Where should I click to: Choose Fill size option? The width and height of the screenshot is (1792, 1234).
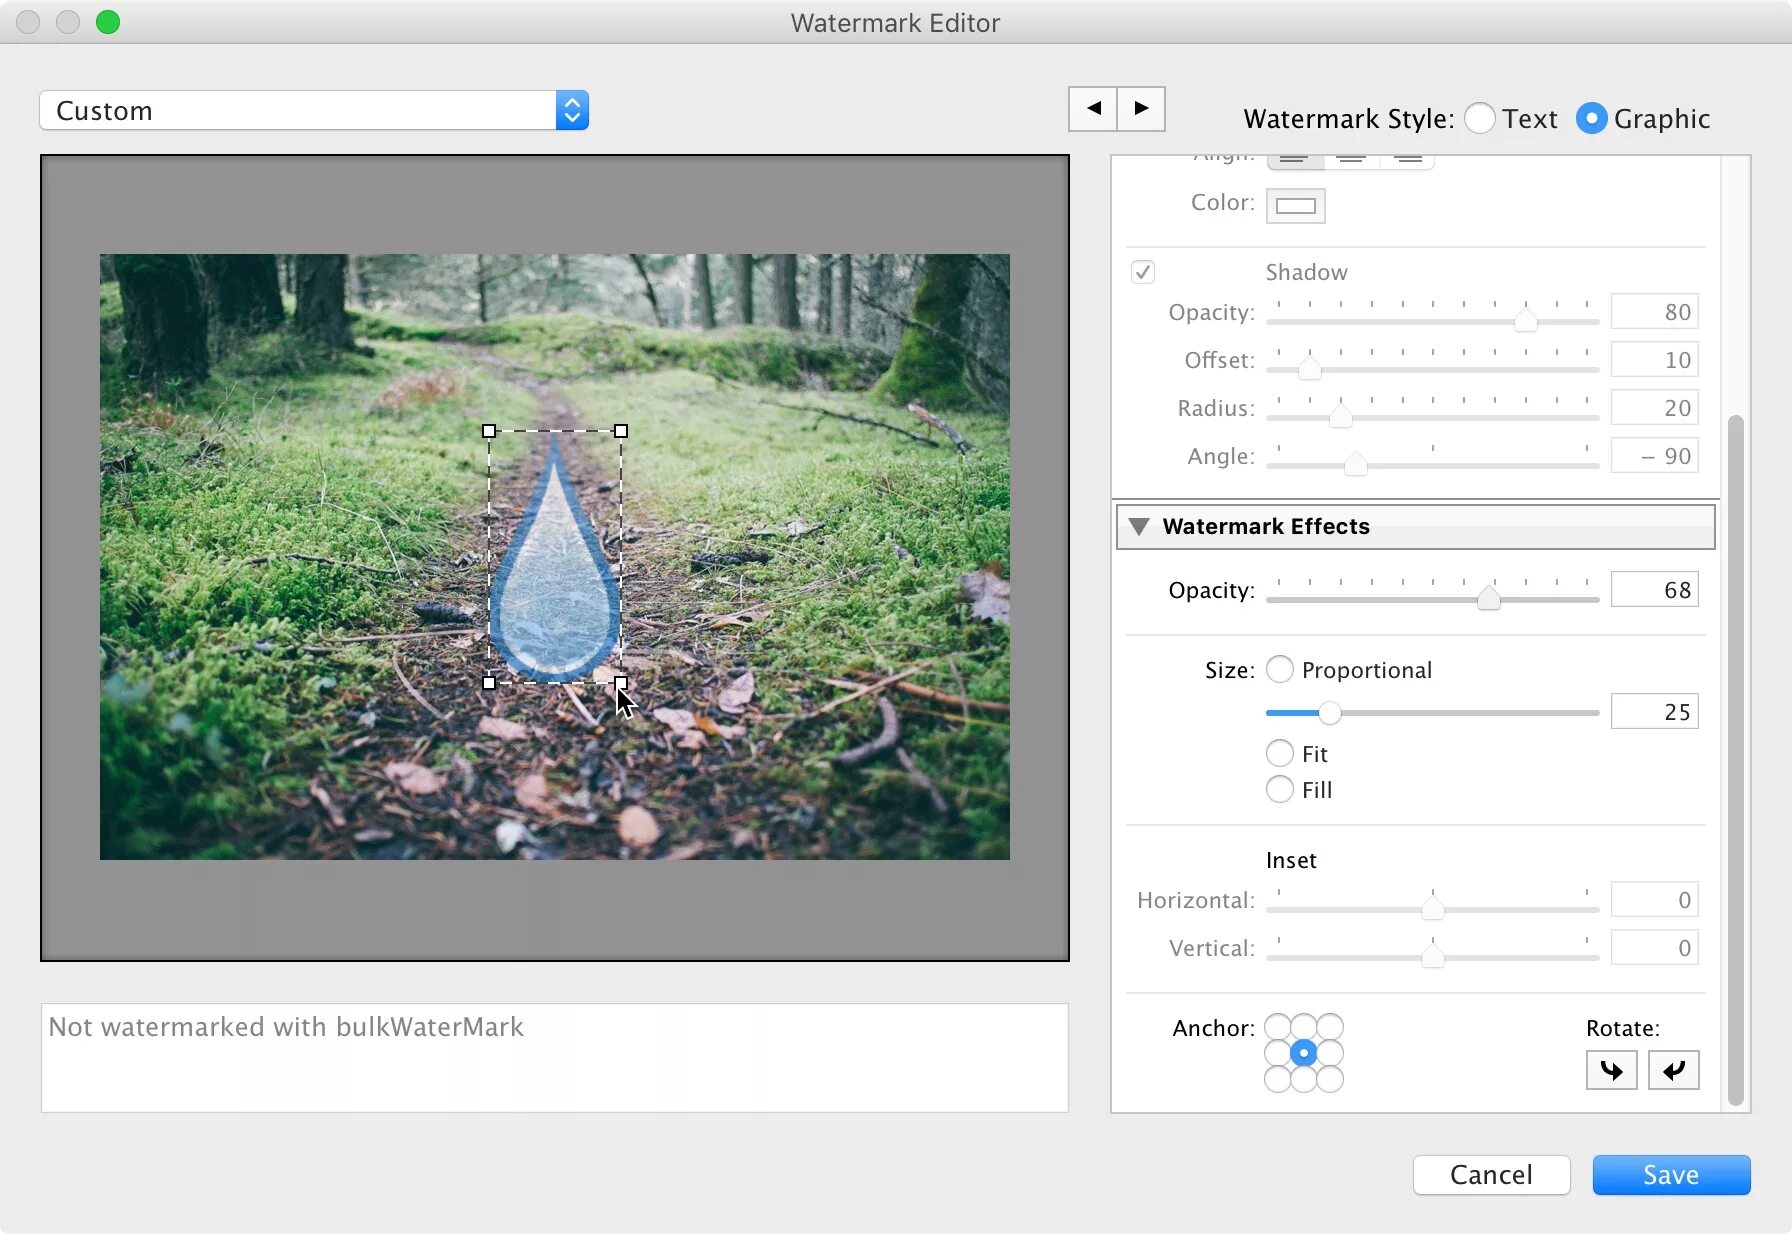point(1280,789)
